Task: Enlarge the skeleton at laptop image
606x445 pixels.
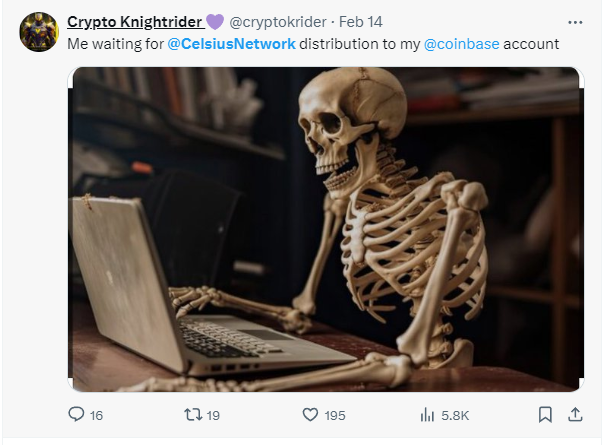Action: tap(326, 229)
